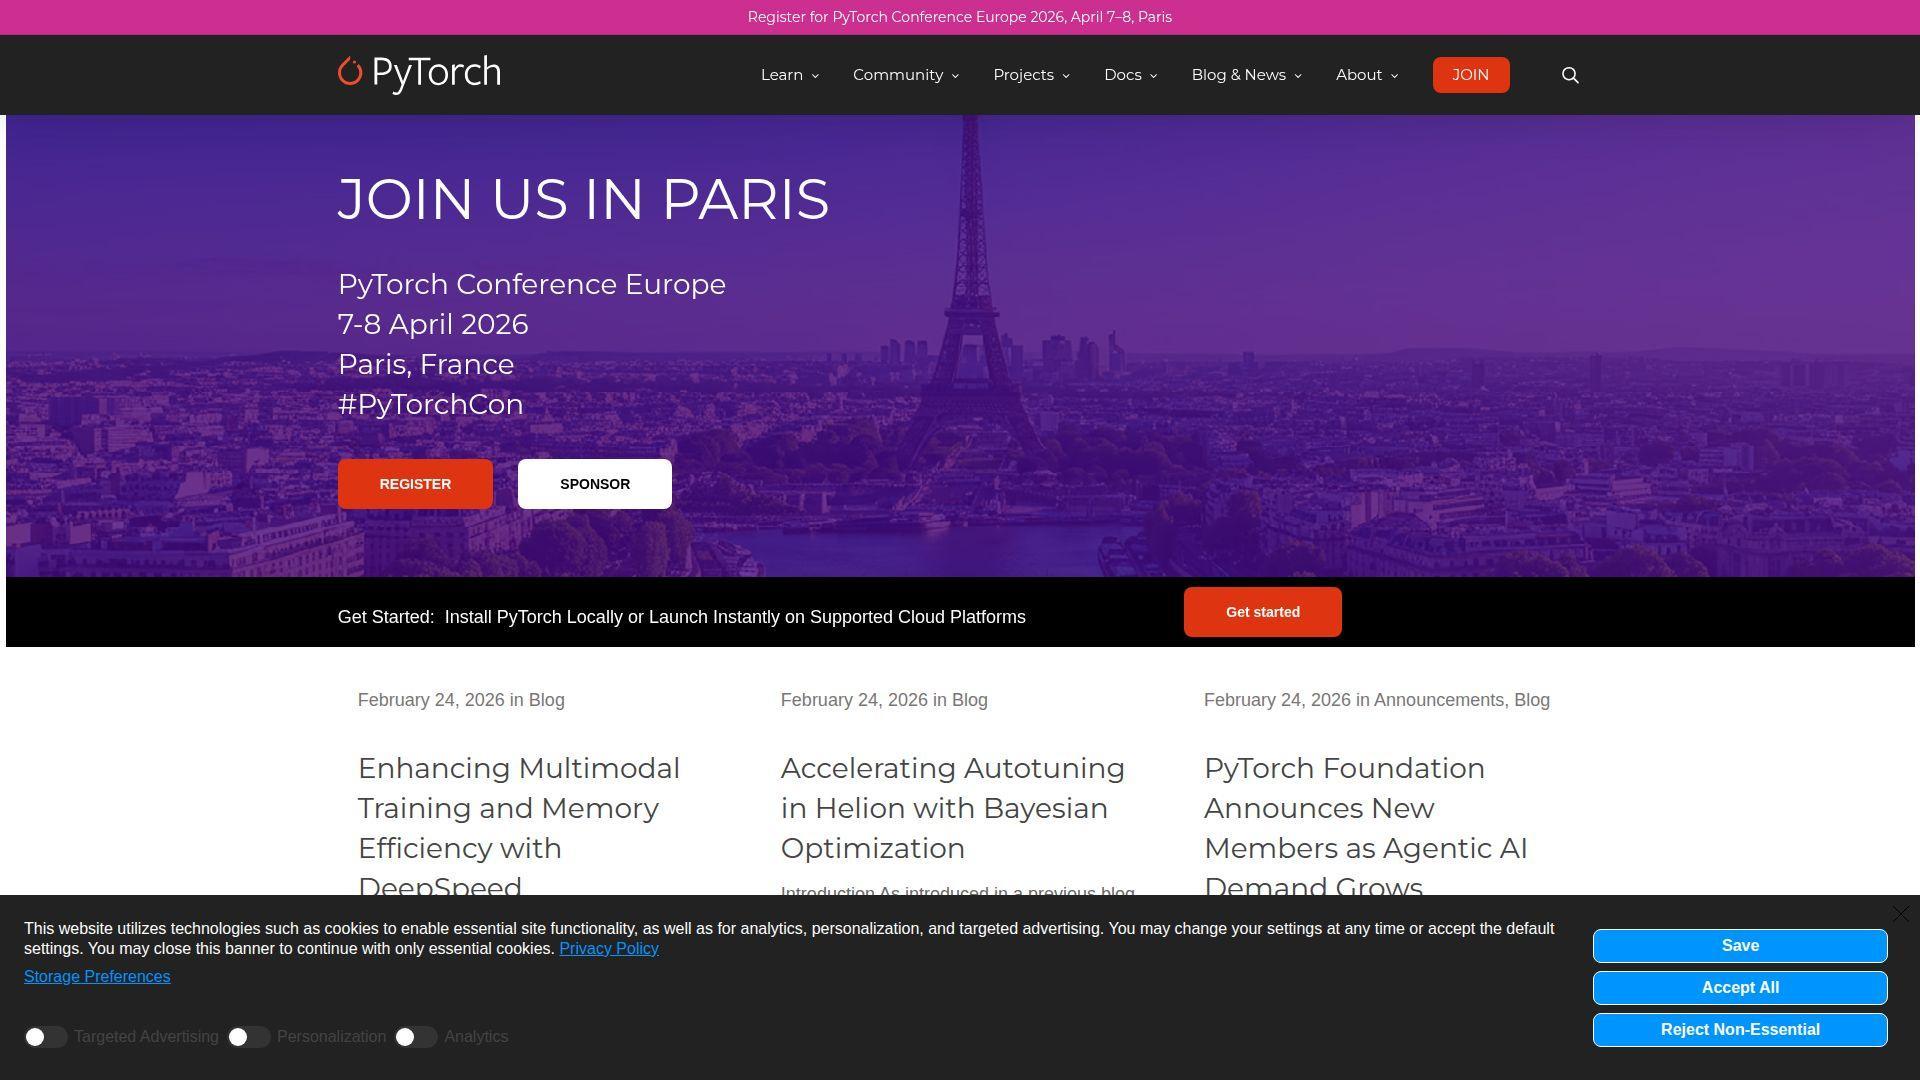The width and height of the screenshot is (1920, 1080).
Task: Open Storage Preferences link
Action: coord(97,977)
